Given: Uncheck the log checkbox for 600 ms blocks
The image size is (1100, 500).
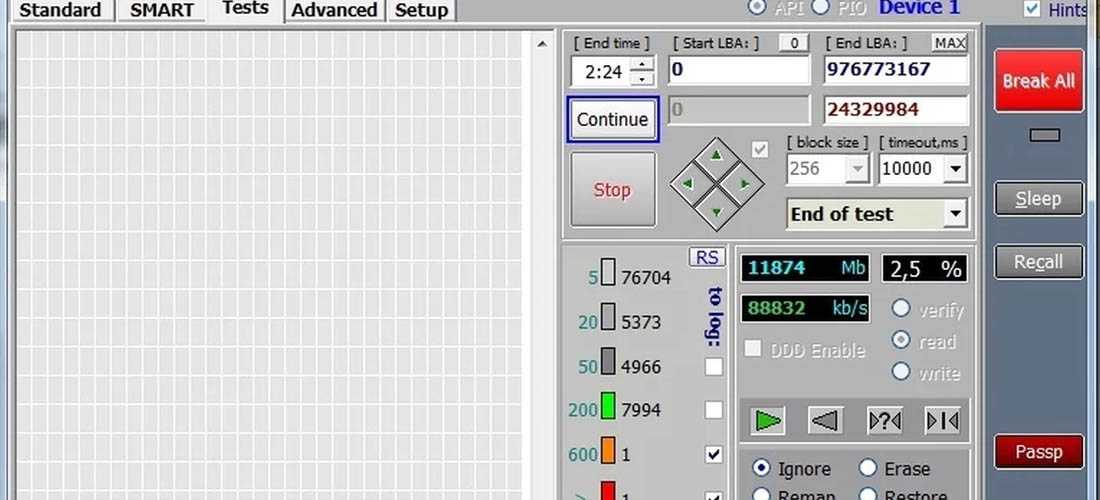Looking at the screenshot, I should [713, 454].
